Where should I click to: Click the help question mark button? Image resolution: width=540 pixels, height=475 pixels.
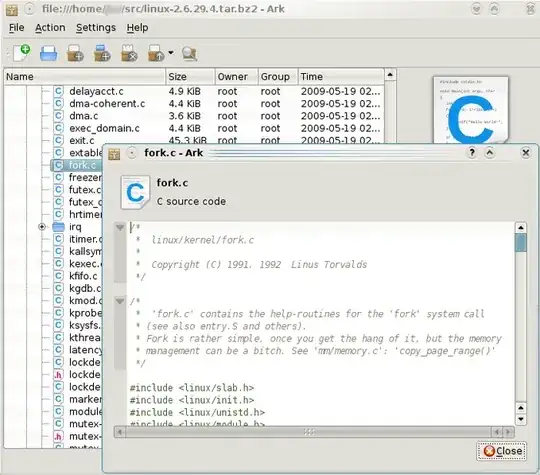pyautogui.click(x=472, y=153)
